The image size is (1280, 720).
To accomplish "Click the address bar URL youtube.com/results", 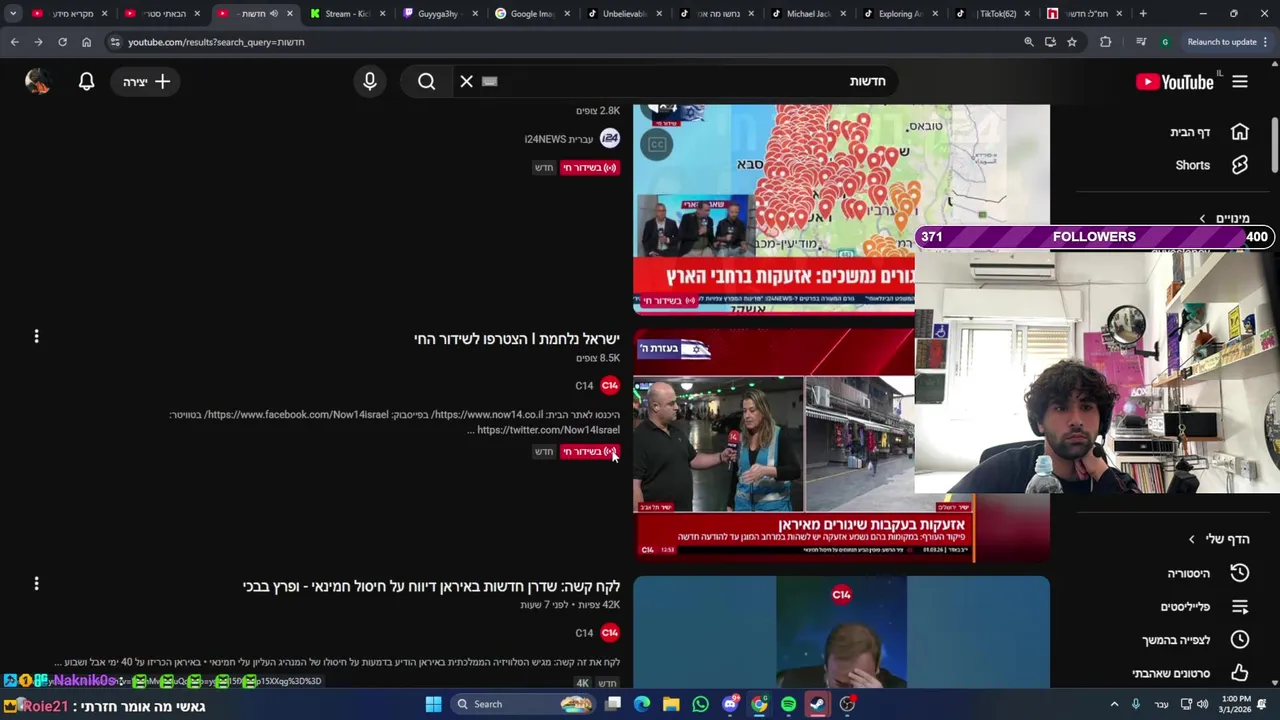I will click(216, 42).
